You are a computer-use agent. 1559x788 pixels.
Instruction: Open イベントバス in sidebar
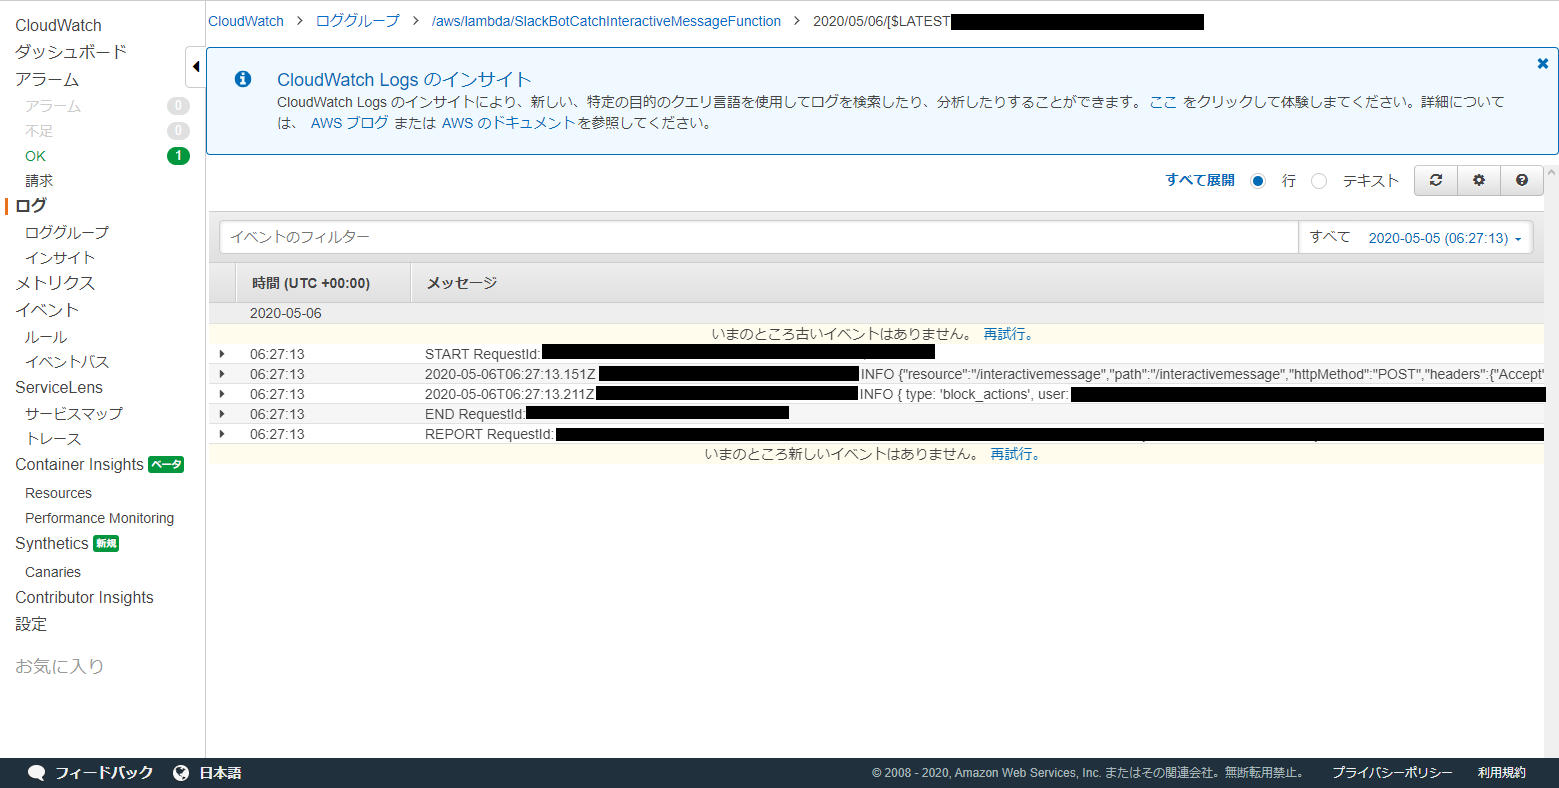(x=67, y=362)
